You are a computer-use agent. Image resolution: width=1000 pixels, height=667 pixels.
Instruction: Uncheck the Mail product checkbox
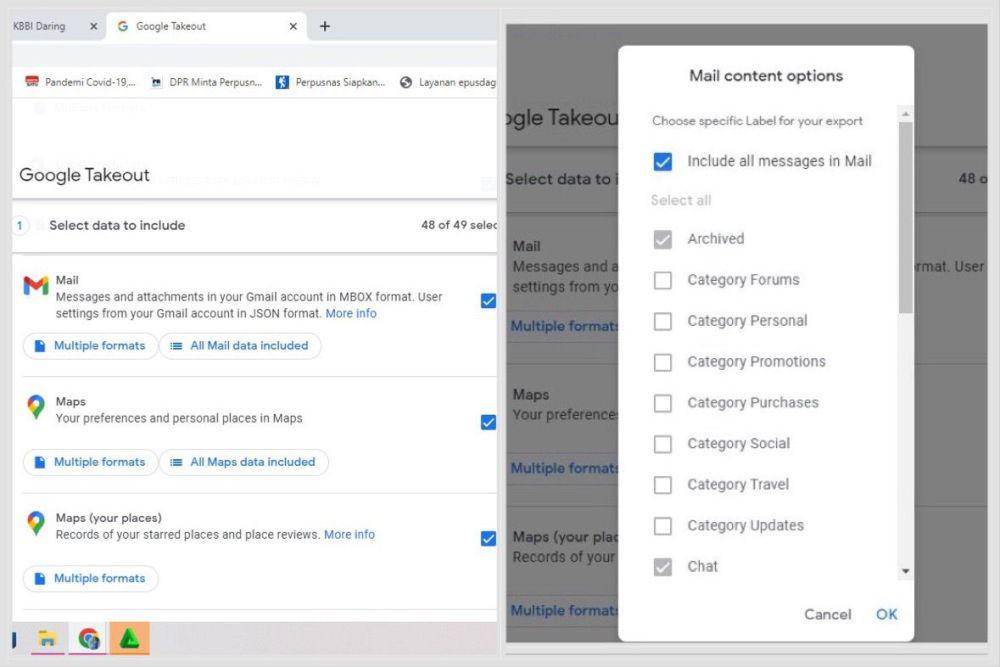(x=489, y=301)
